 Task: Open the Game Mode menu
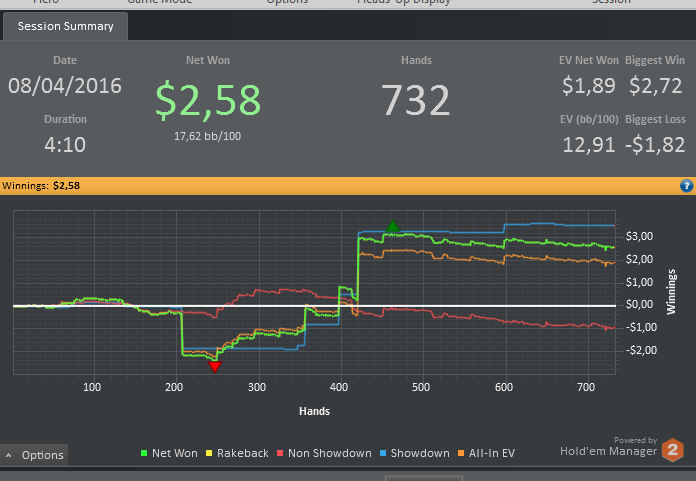coord(159,2)
